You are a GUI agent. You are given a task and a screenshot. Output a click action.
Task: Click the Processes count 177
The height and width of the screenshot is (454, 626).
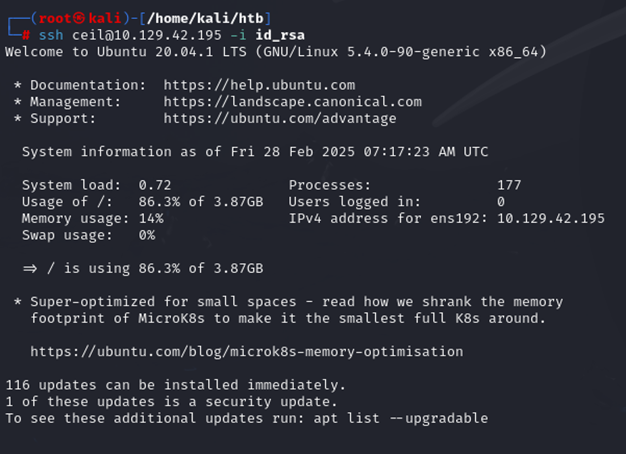pos(509,185)
